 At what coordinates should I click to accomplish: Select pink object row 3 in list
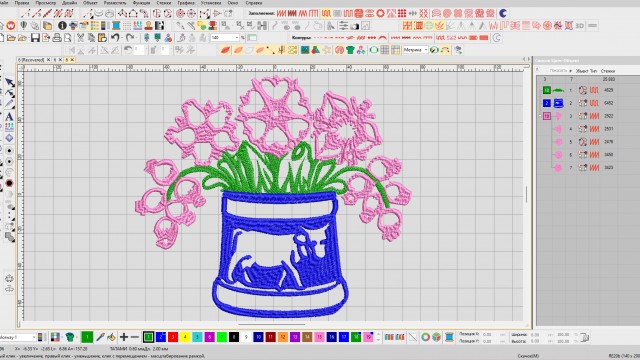coord(588,116)
